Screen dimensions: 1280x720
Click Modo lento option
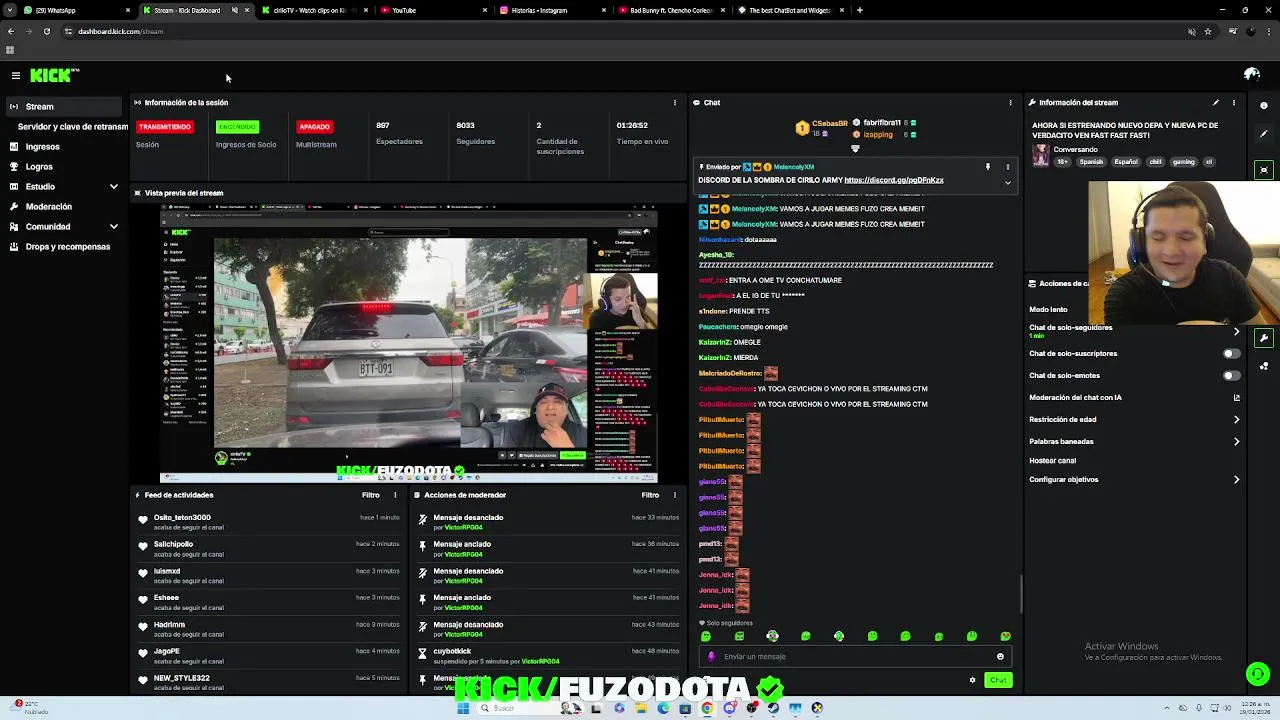[x=1048, y=309]
